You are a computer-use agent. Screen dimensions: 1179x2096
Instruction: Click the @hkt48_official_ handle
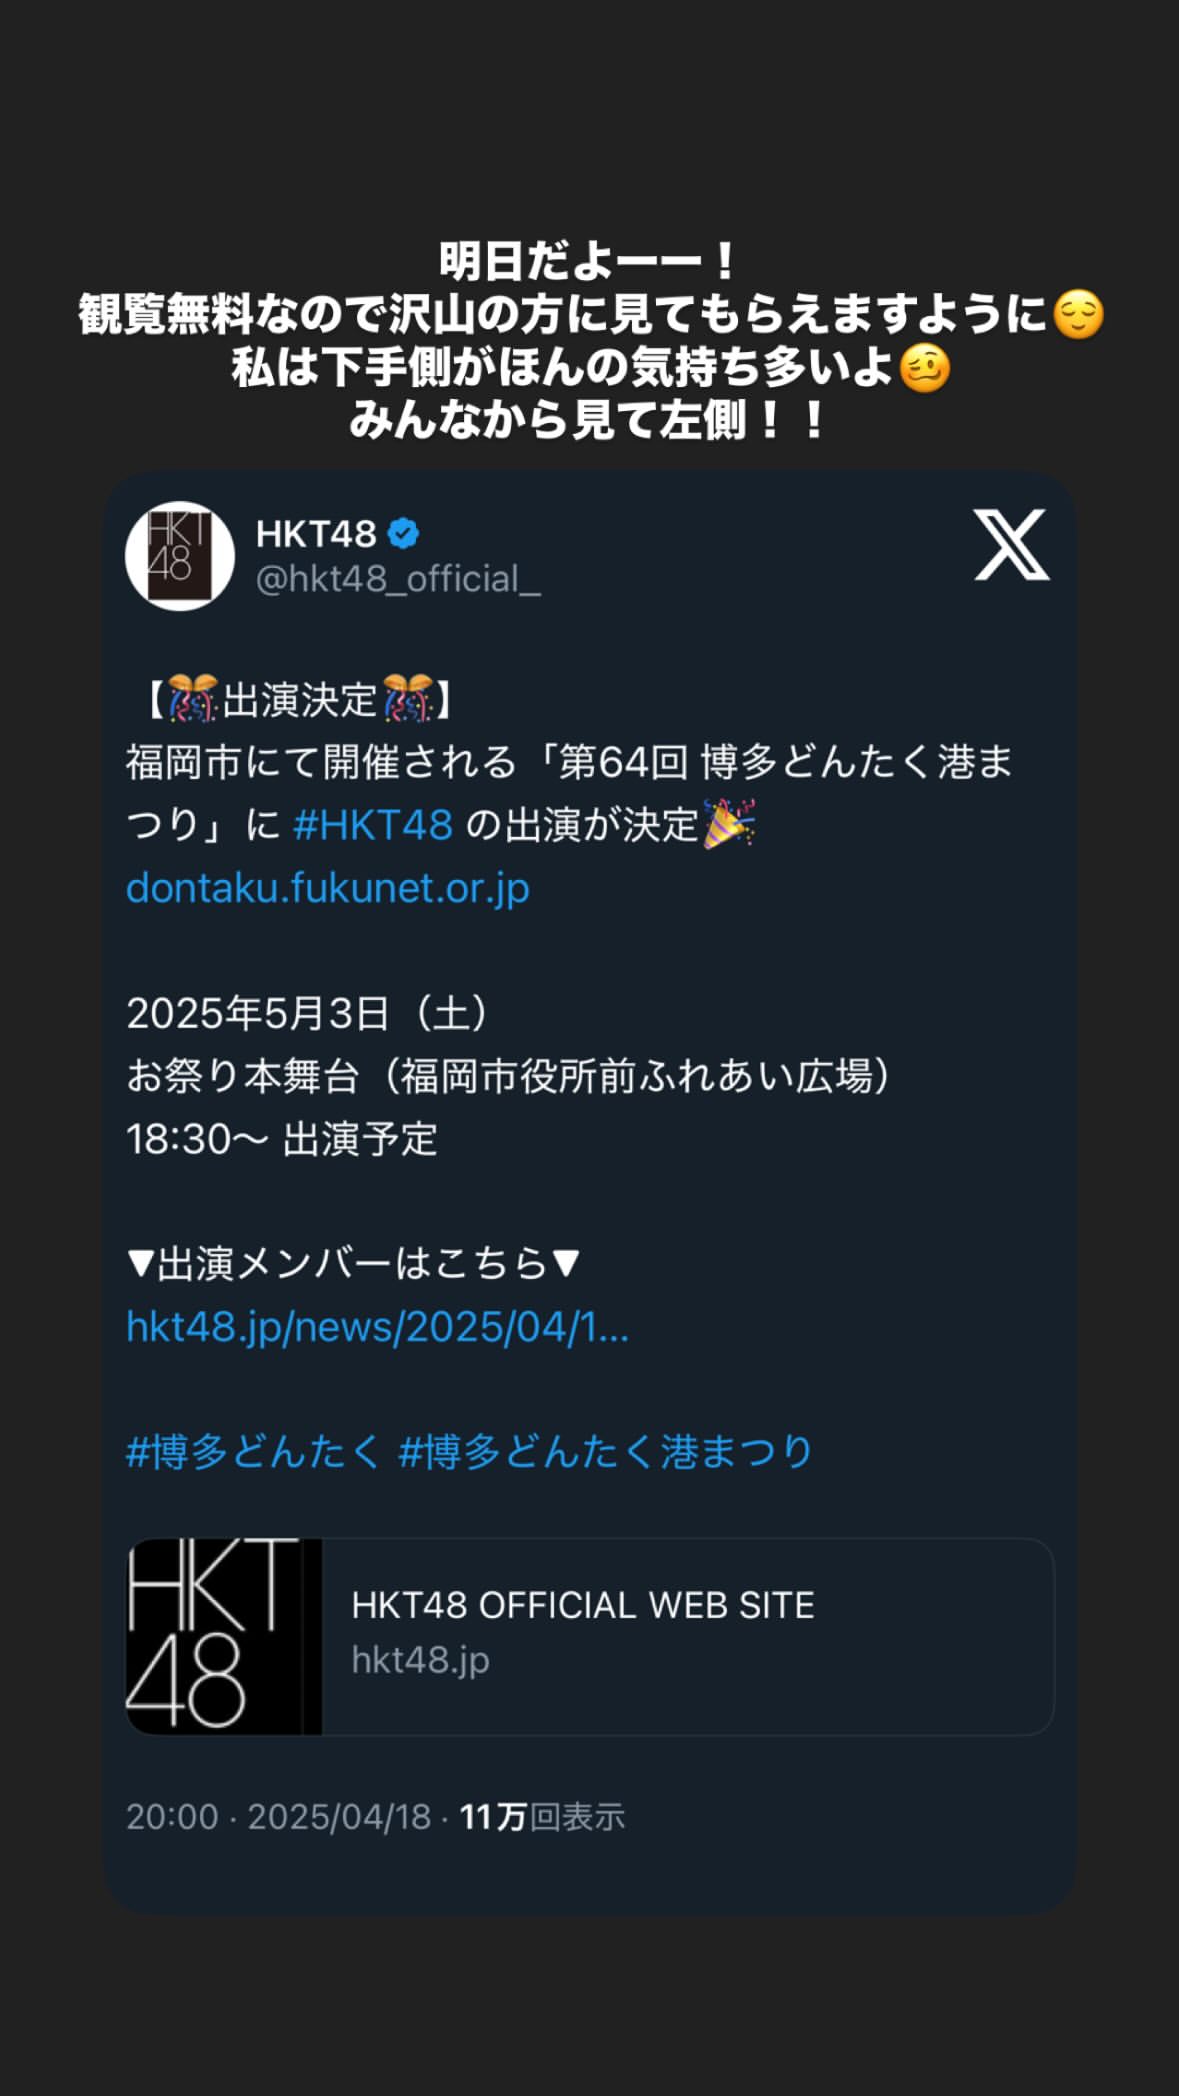tap(398, 579)
